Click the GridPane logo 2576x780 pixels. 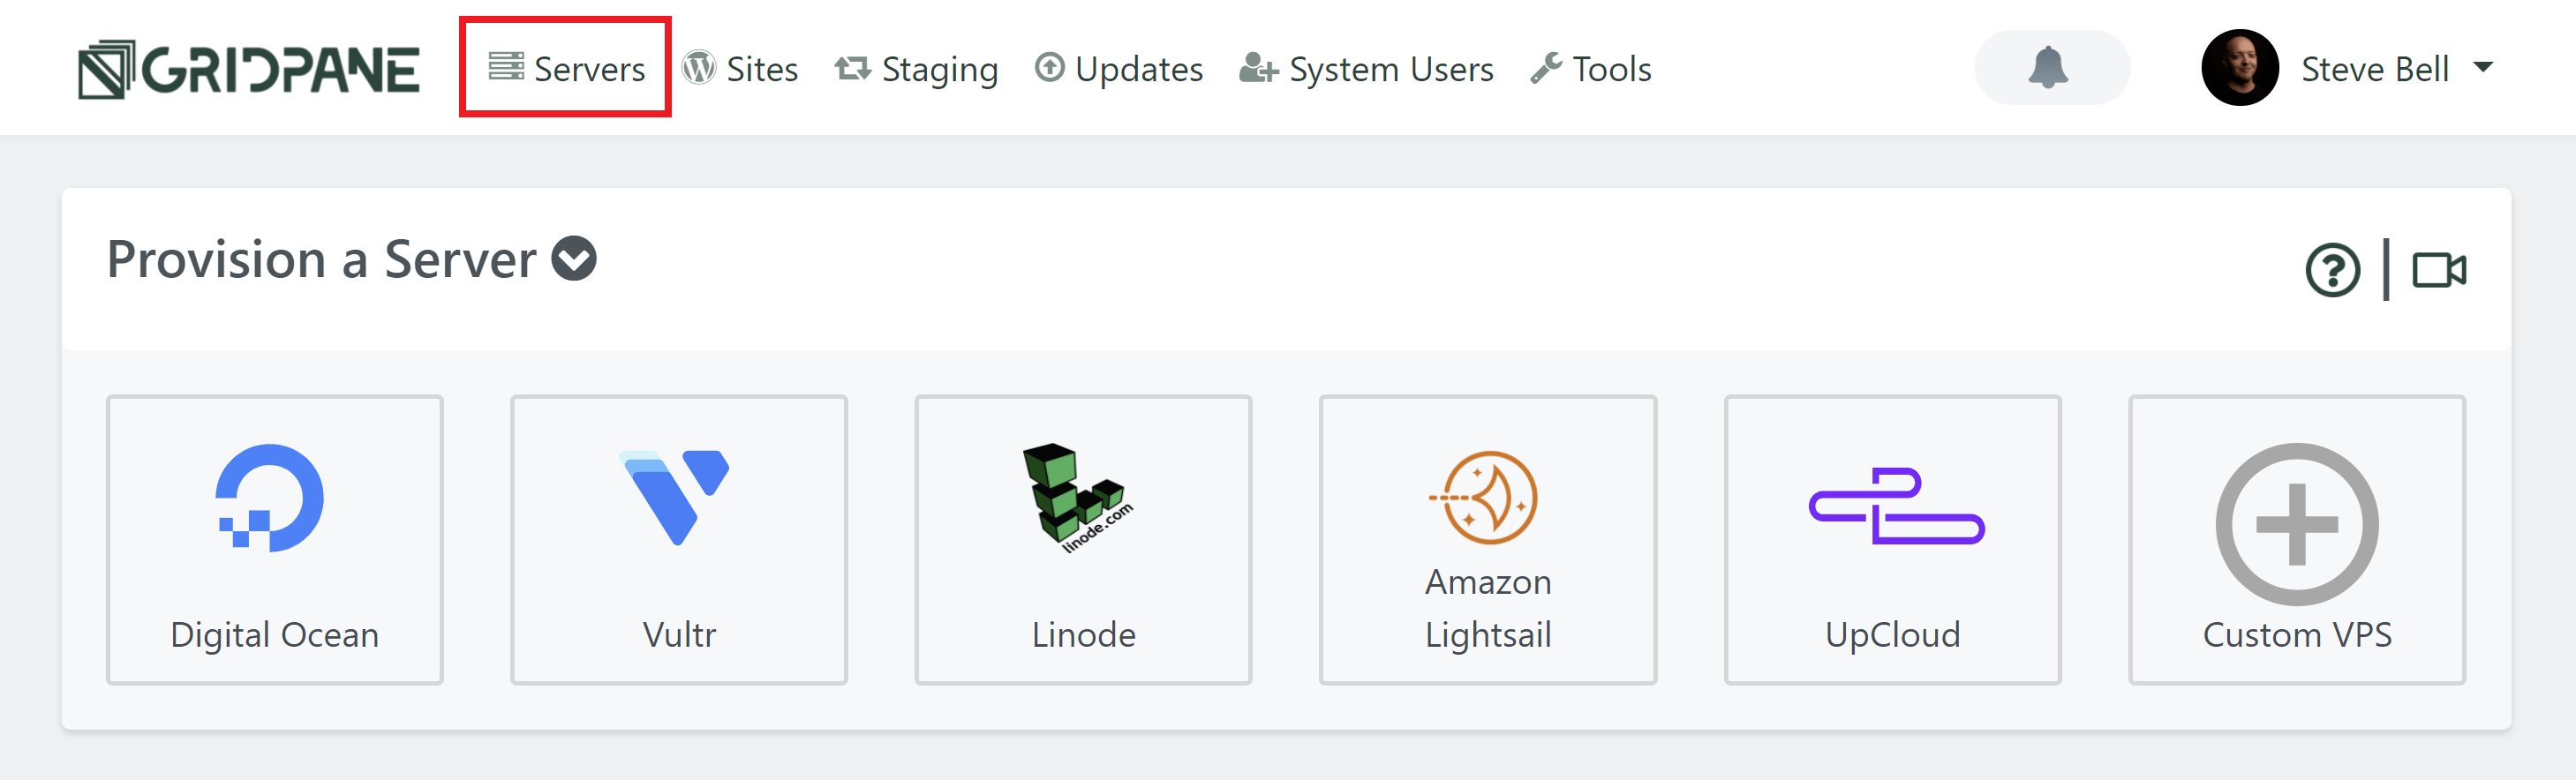click(249, 69)
